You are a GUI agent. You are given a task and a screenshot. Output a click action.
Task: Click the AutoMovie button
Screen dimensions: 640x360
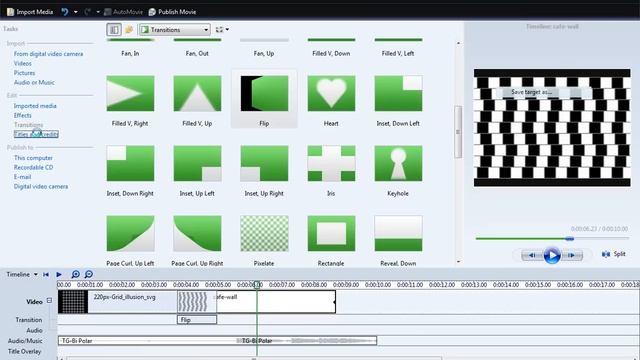123,12
